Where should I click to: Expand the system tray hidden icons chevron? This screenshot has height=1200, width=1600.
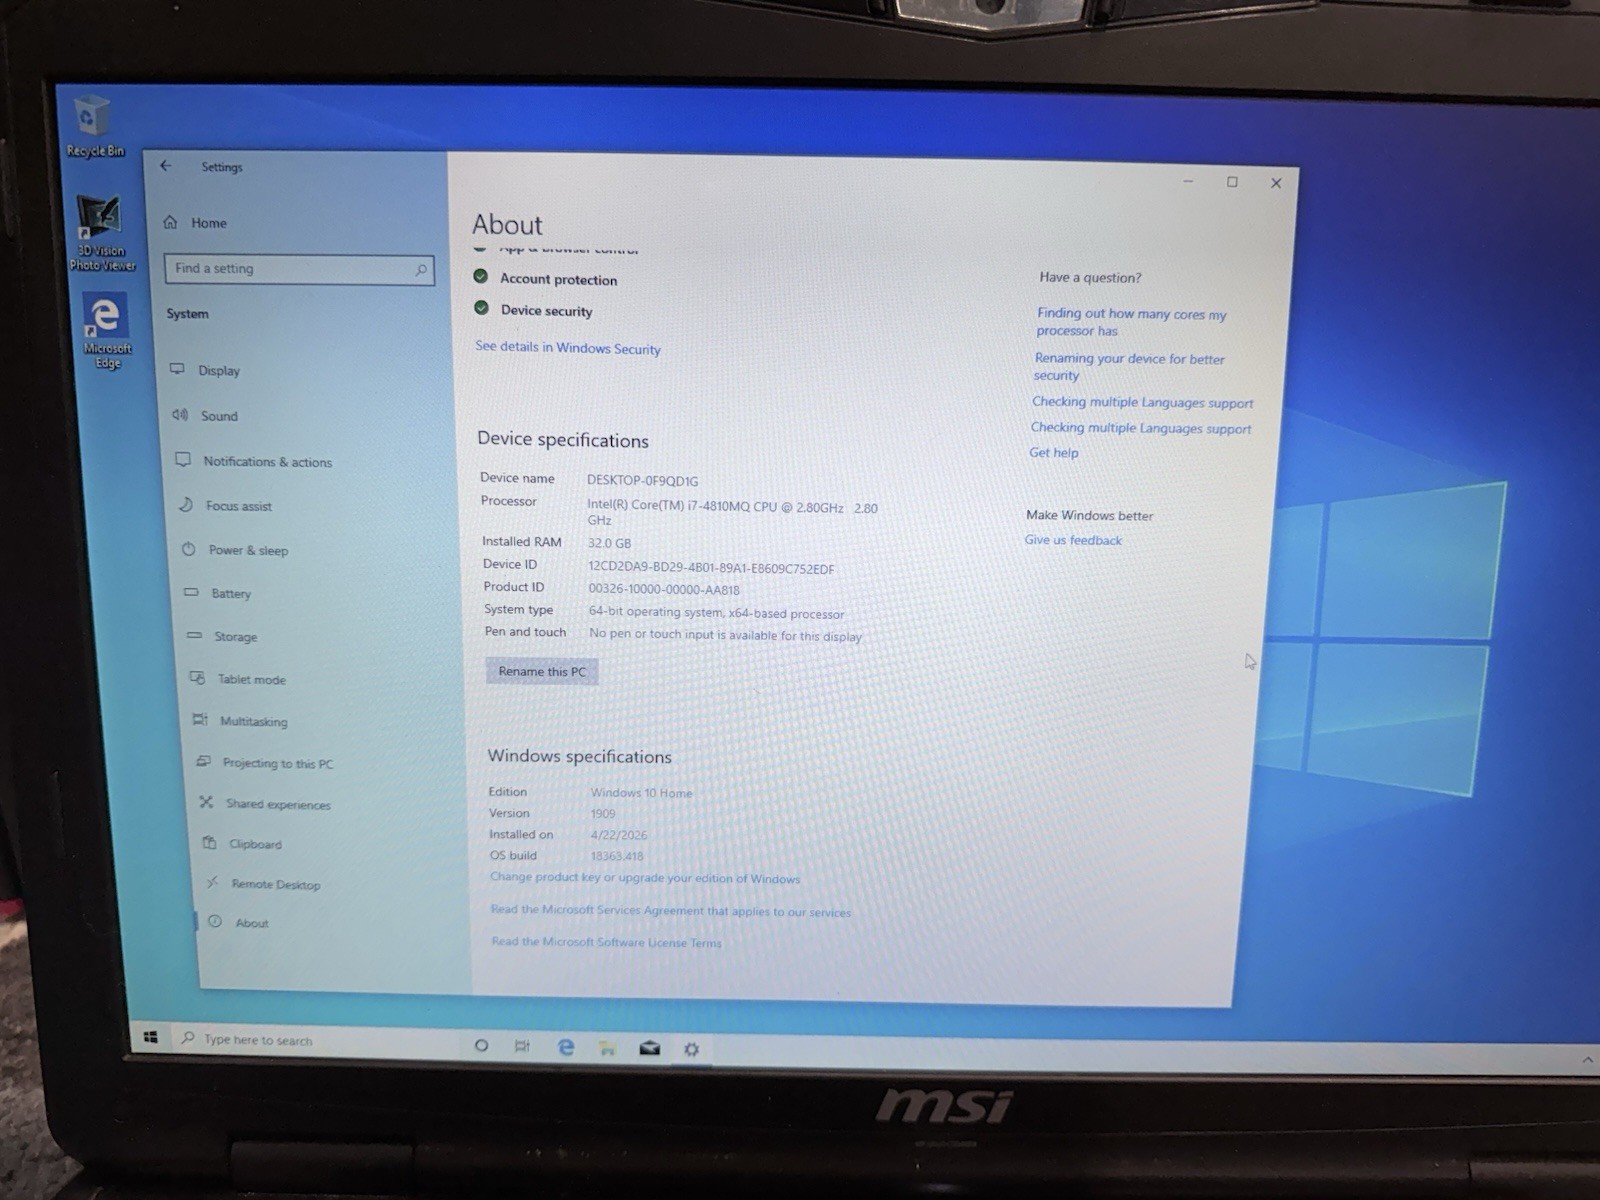tap(1588, 1060)
